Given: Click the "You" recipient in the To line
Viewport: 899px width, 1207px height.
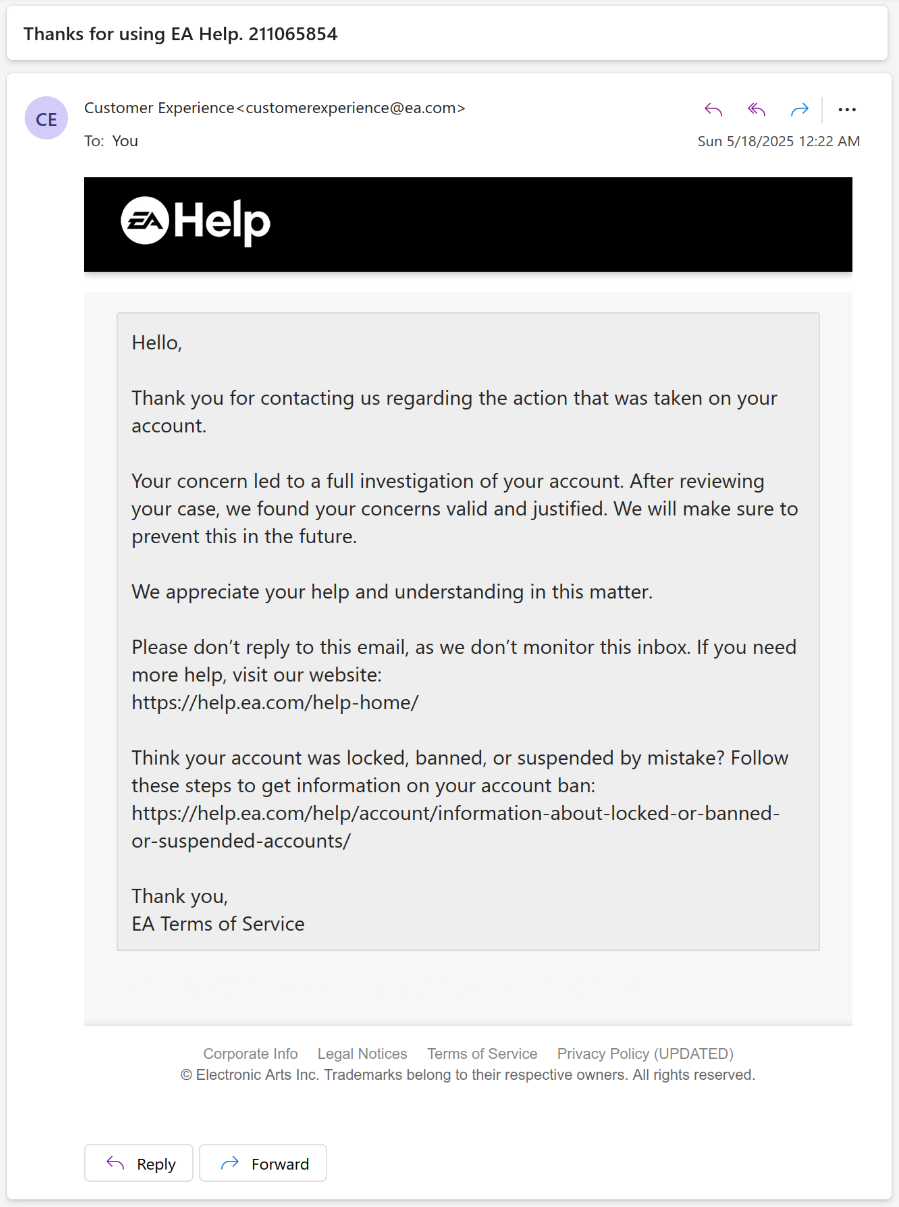Looking at the screenshot, I should (x=125, y=141).
